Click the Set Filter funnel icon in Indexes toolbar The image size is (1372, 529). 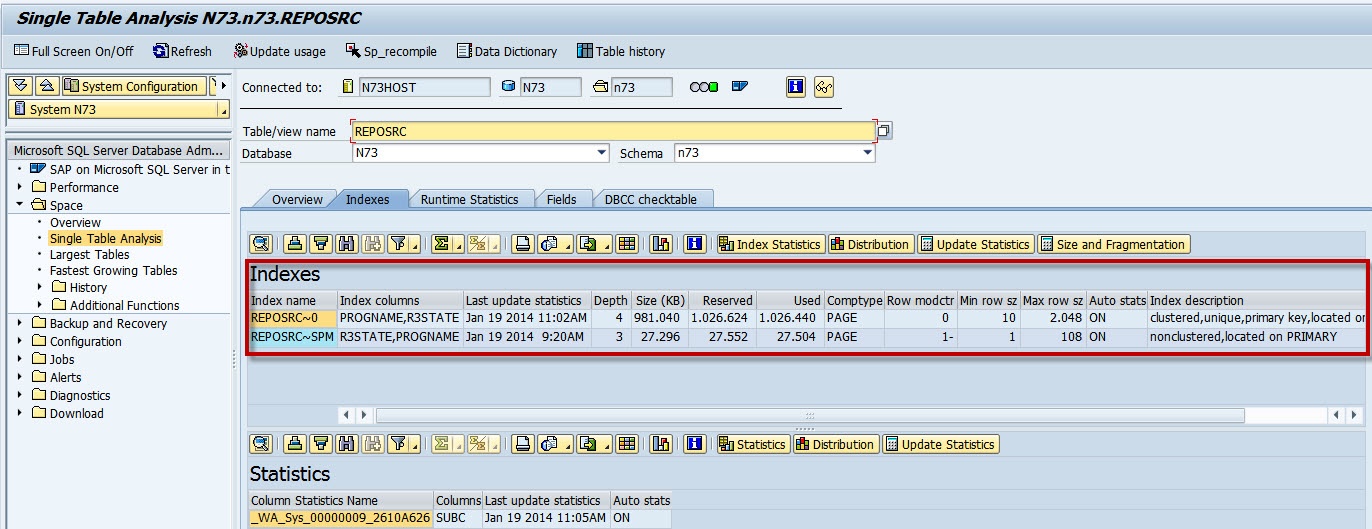[x=400, y=244]
